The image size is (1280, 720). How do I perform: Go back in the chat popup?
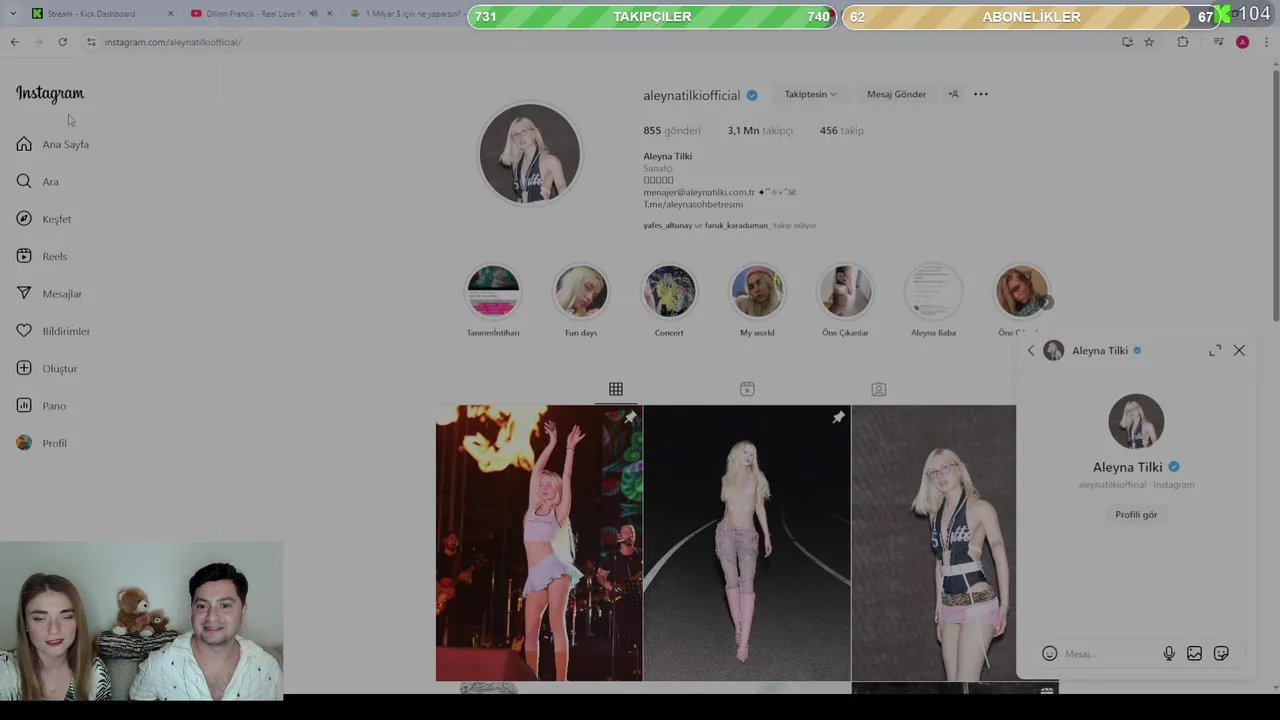tap(1031, 351)
